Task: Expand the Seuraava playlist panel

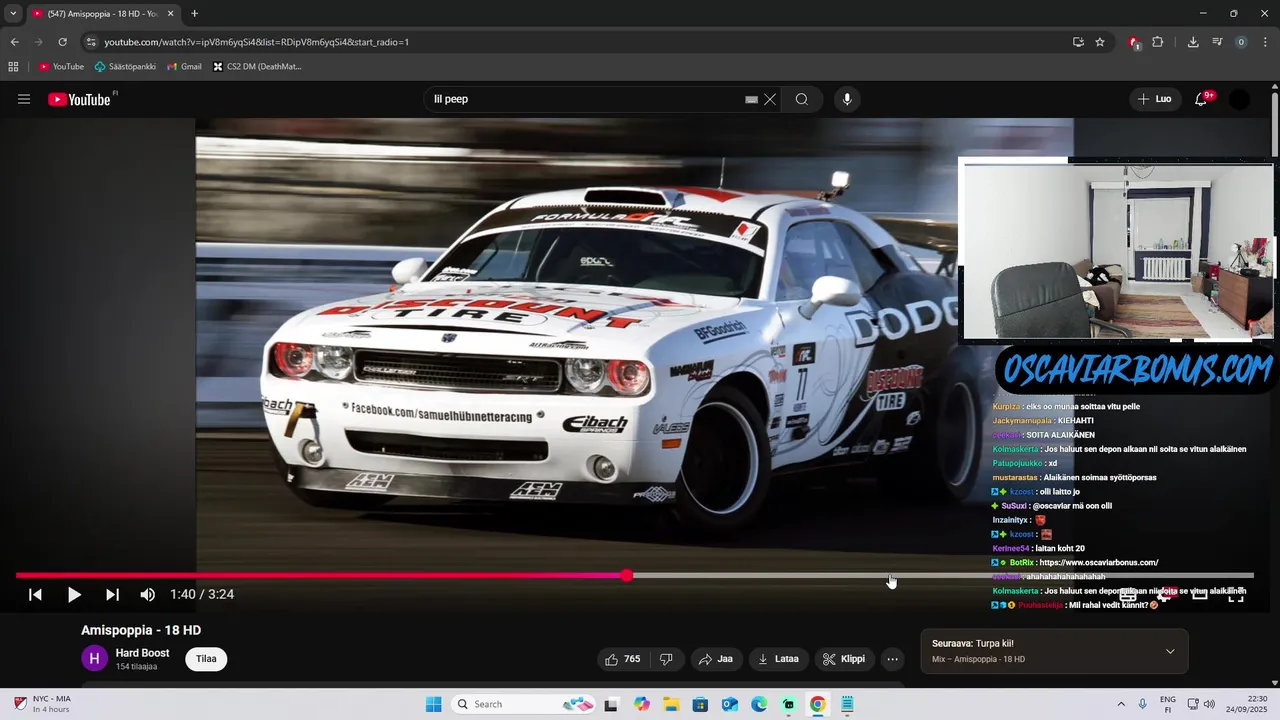Action: (1170, 651)
